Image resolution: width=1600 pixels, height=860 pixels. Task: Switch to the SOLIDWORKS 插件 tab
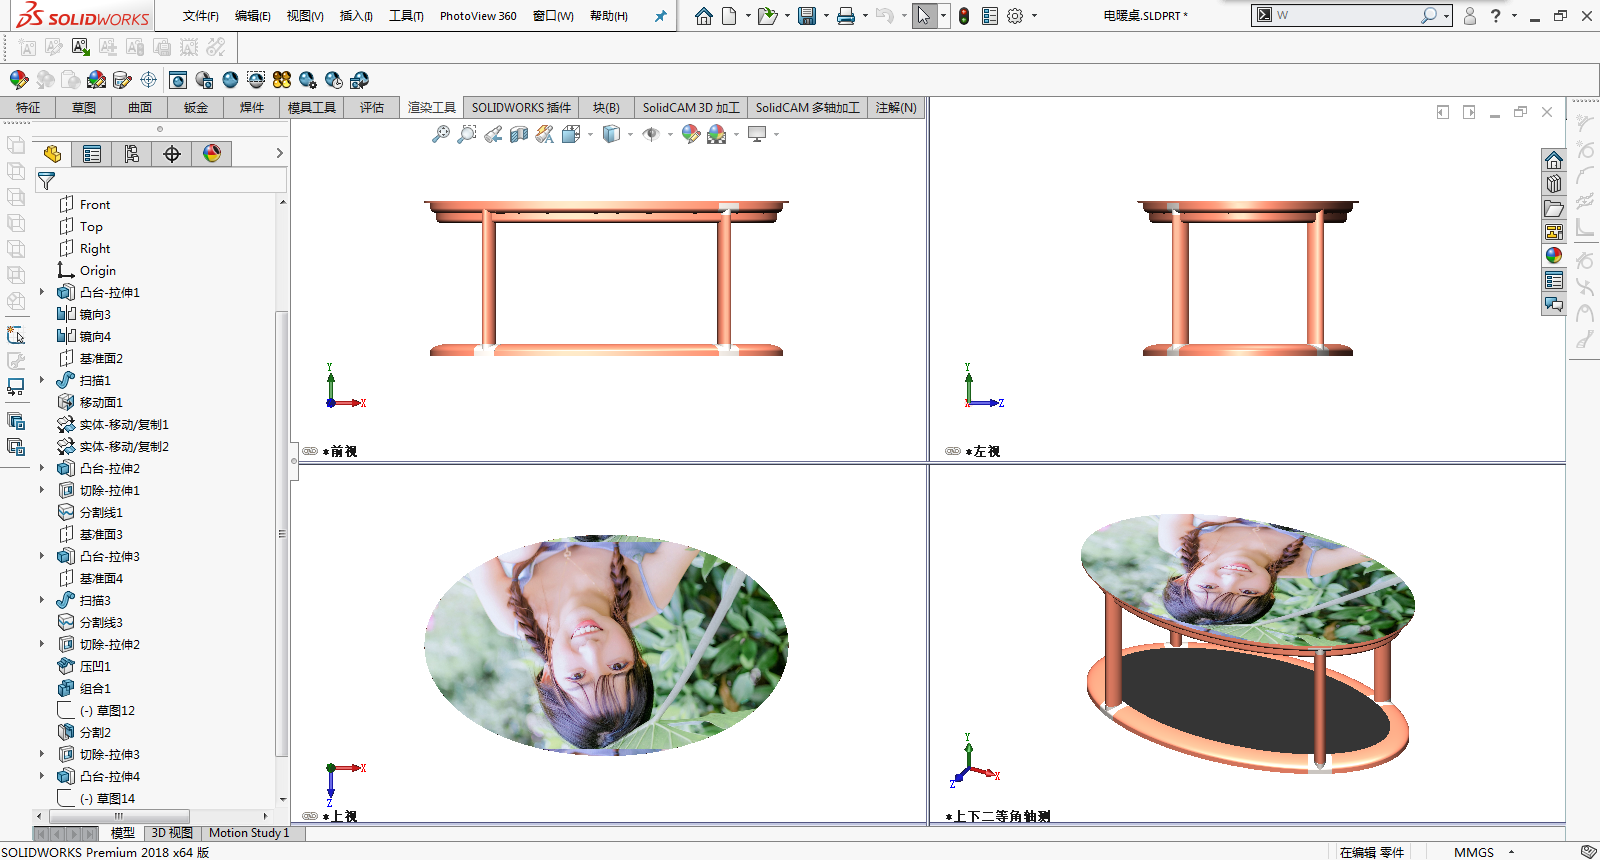(x=521, y=108)
